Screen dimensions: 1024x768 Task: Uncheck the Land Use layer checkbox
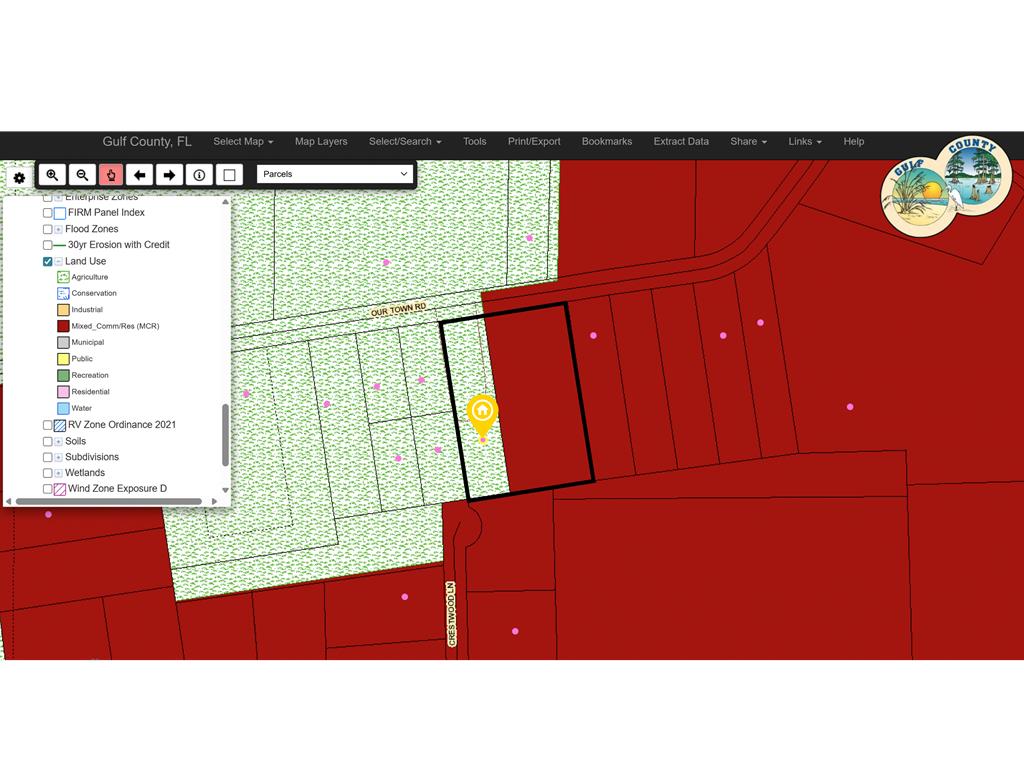pyautogui.click(x=47, y=261)
